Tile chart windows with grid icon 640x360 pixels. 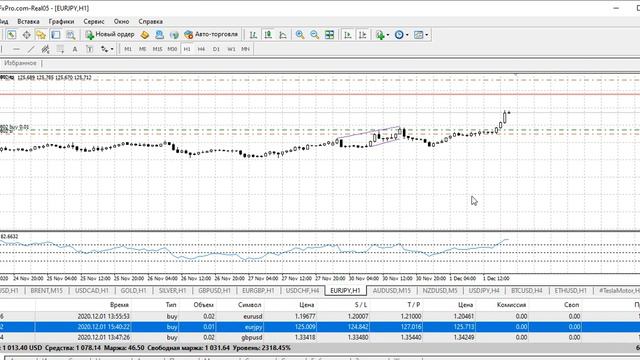[329, 35]
